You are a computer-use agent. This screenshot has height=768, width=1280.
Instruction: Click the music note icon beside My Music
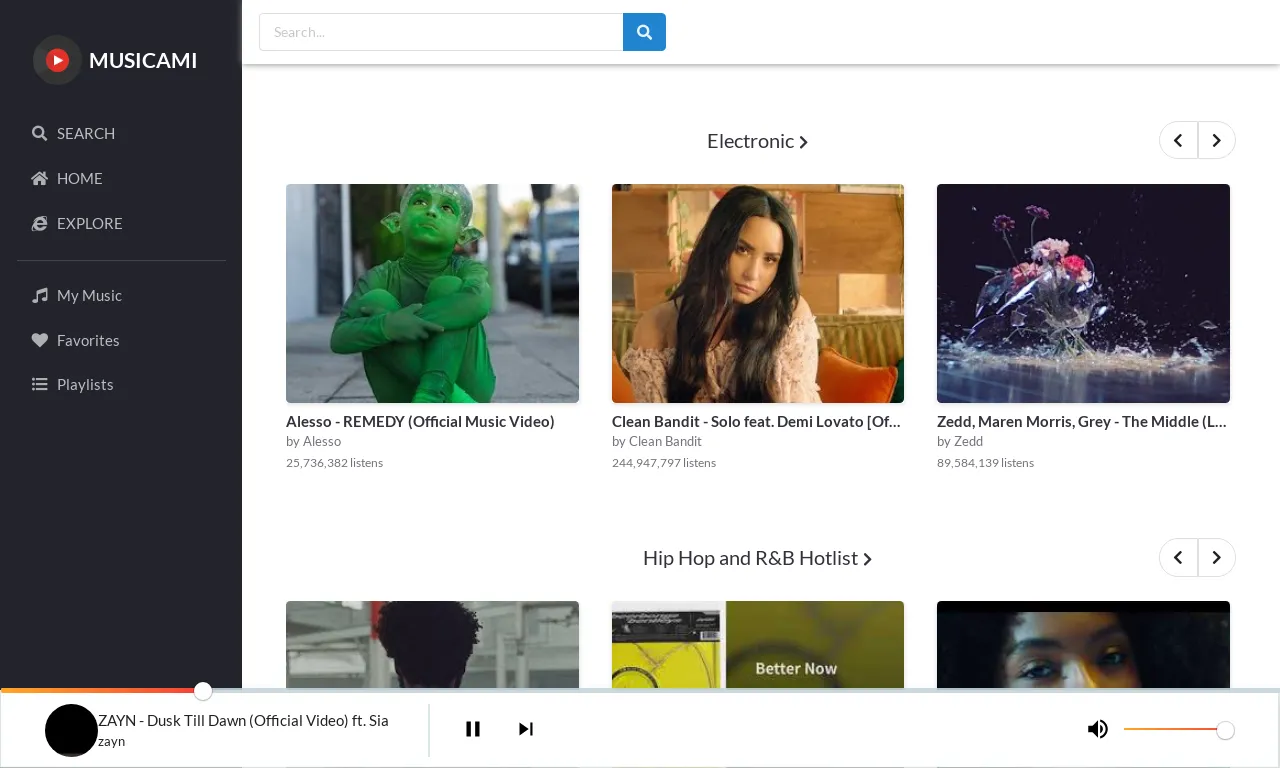tap(39, 295)
